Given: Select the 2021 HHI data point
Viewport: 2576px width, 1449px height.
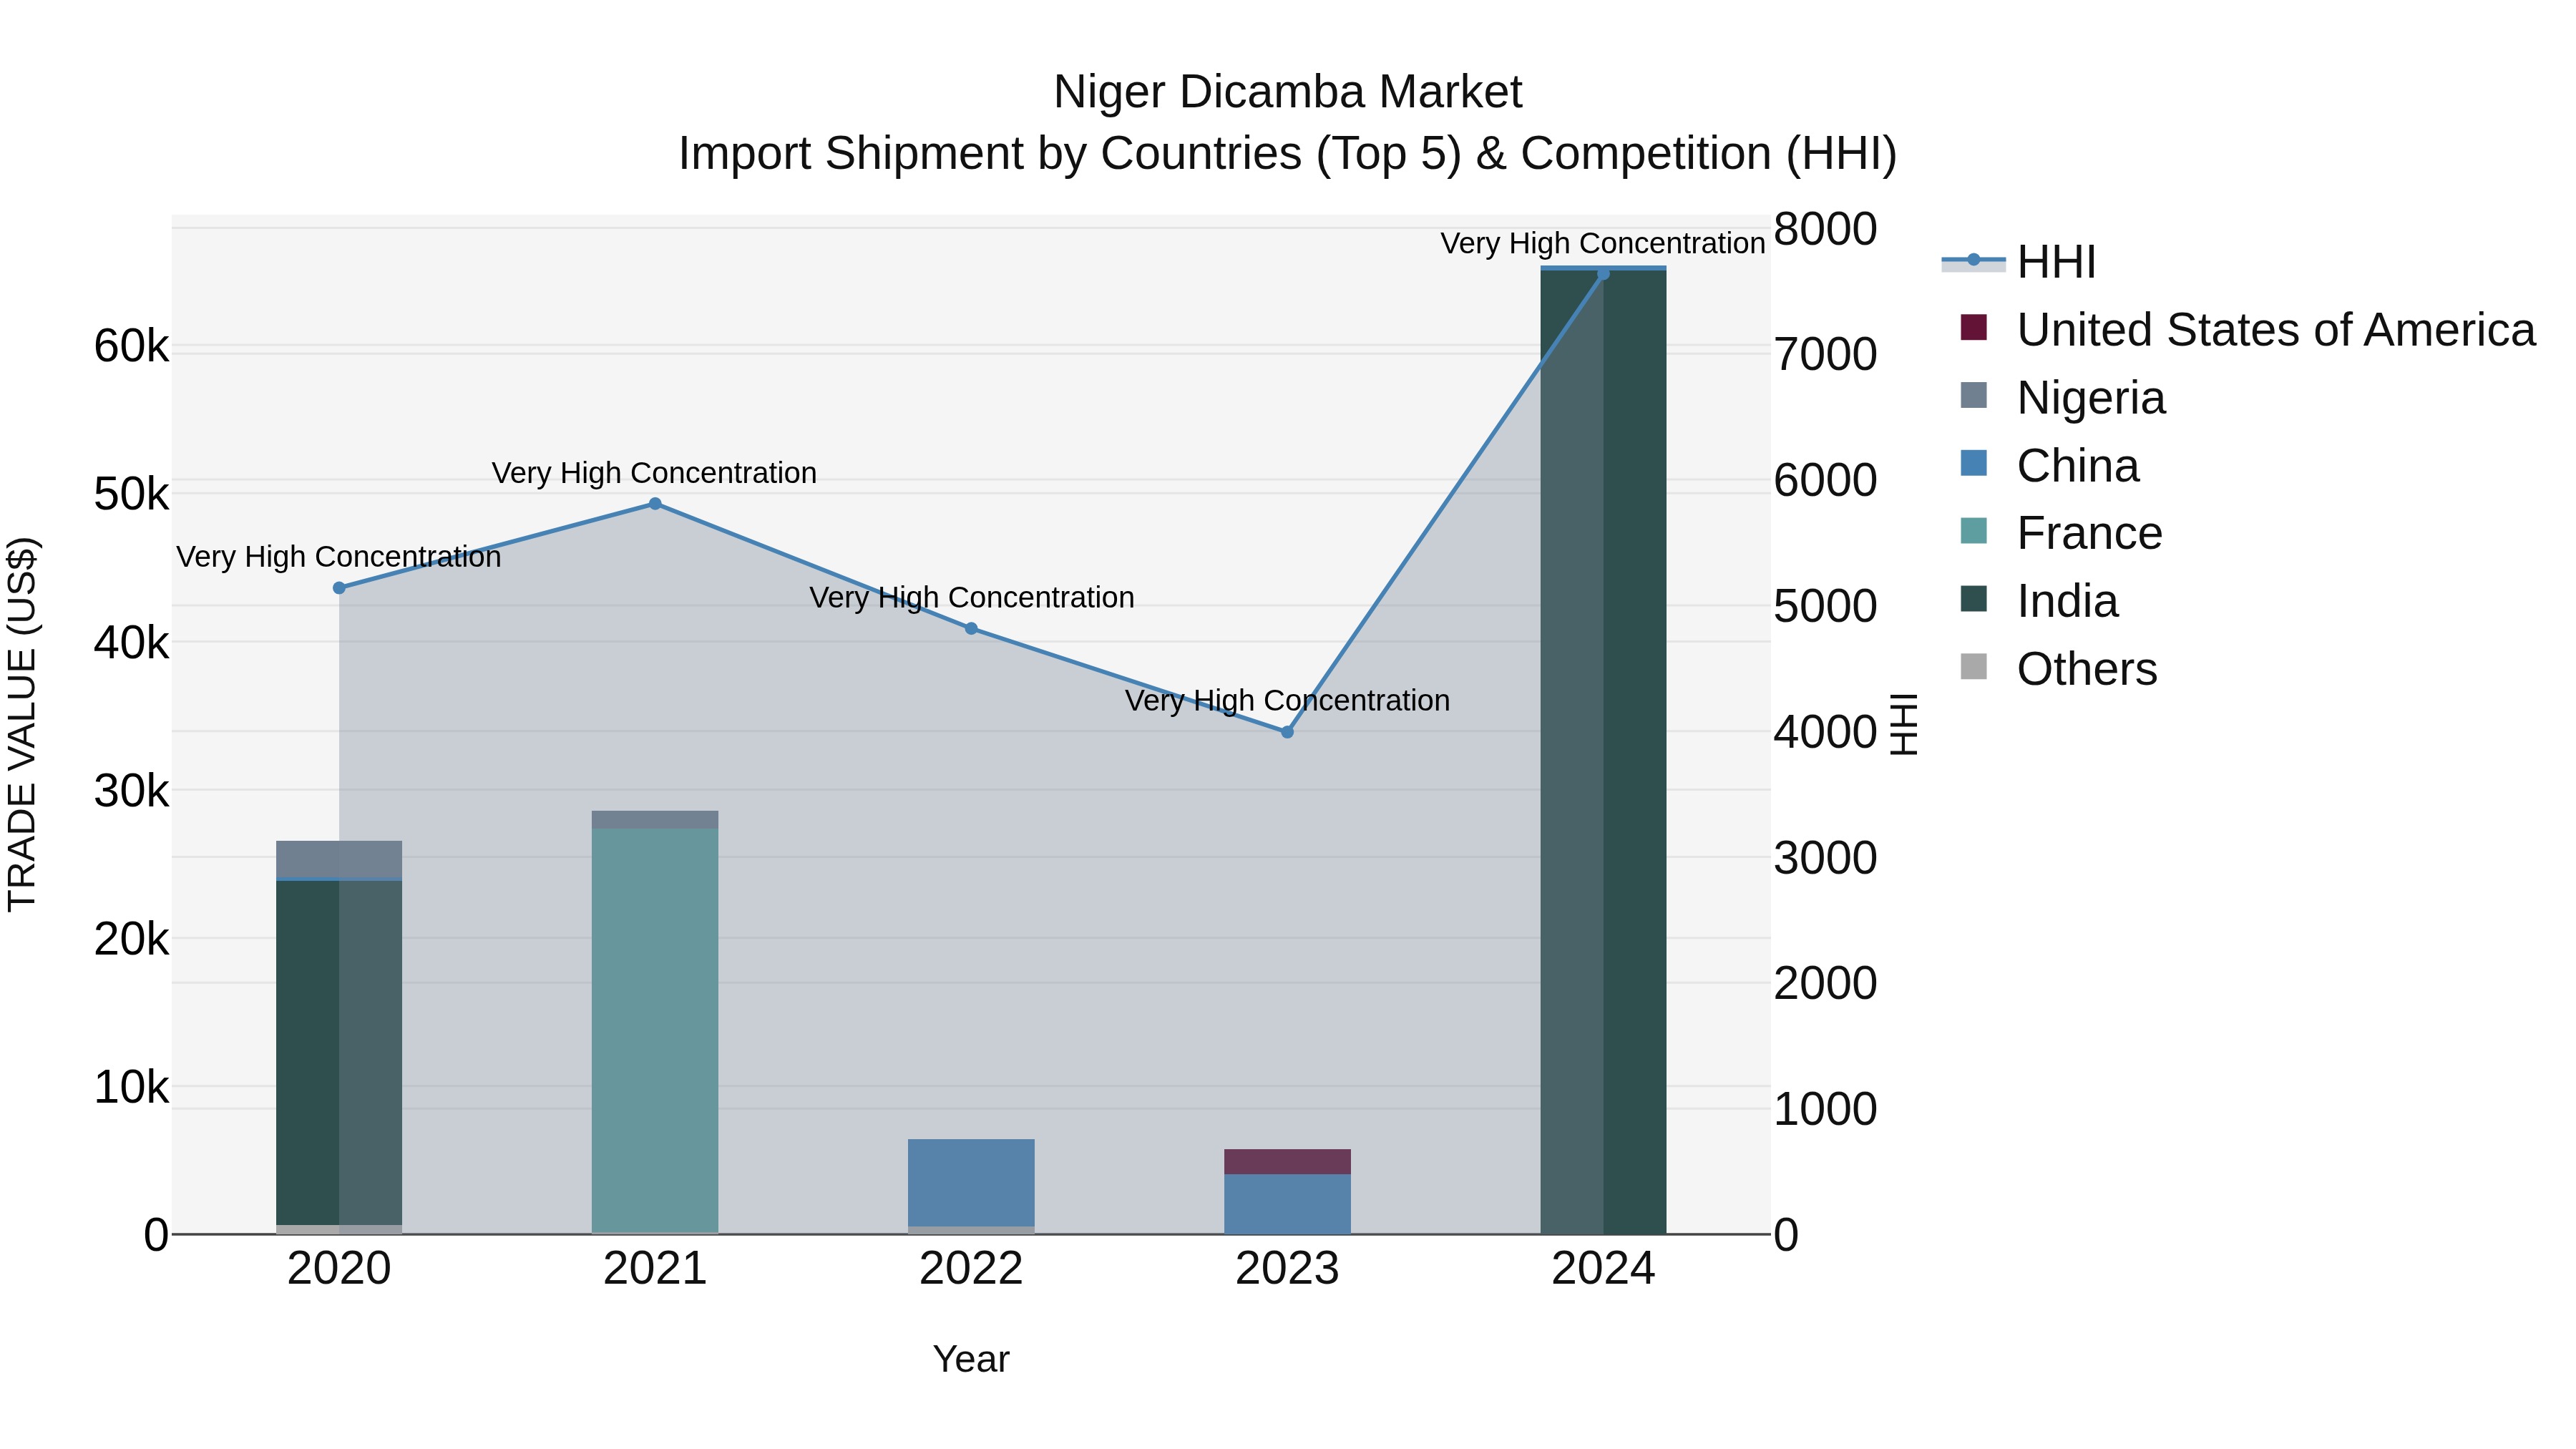Looking at the screenshot, I should pyautogui.click(x=655, y=504).
